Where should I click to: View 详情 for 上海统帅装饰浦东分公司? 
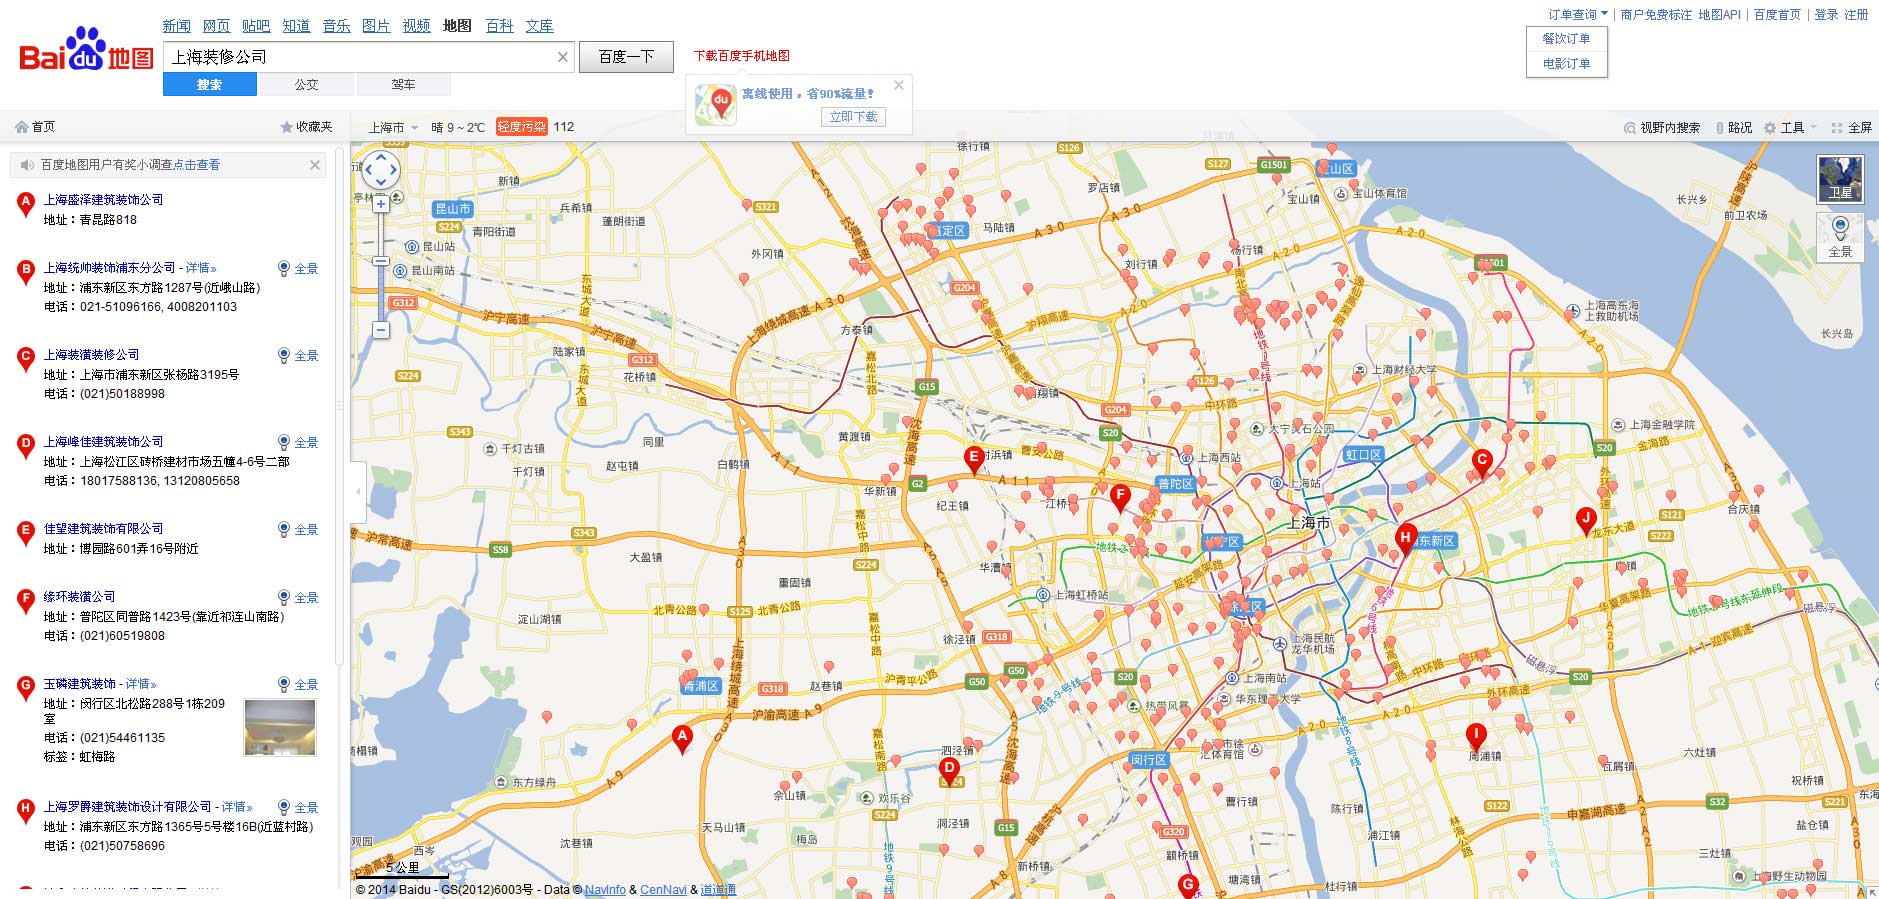coord(201,268)
